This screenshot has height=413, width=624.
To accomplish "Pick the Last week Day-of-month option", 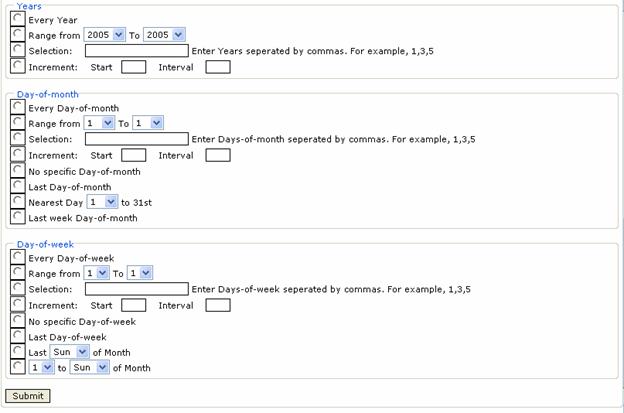I will click(x=18, y=217).
